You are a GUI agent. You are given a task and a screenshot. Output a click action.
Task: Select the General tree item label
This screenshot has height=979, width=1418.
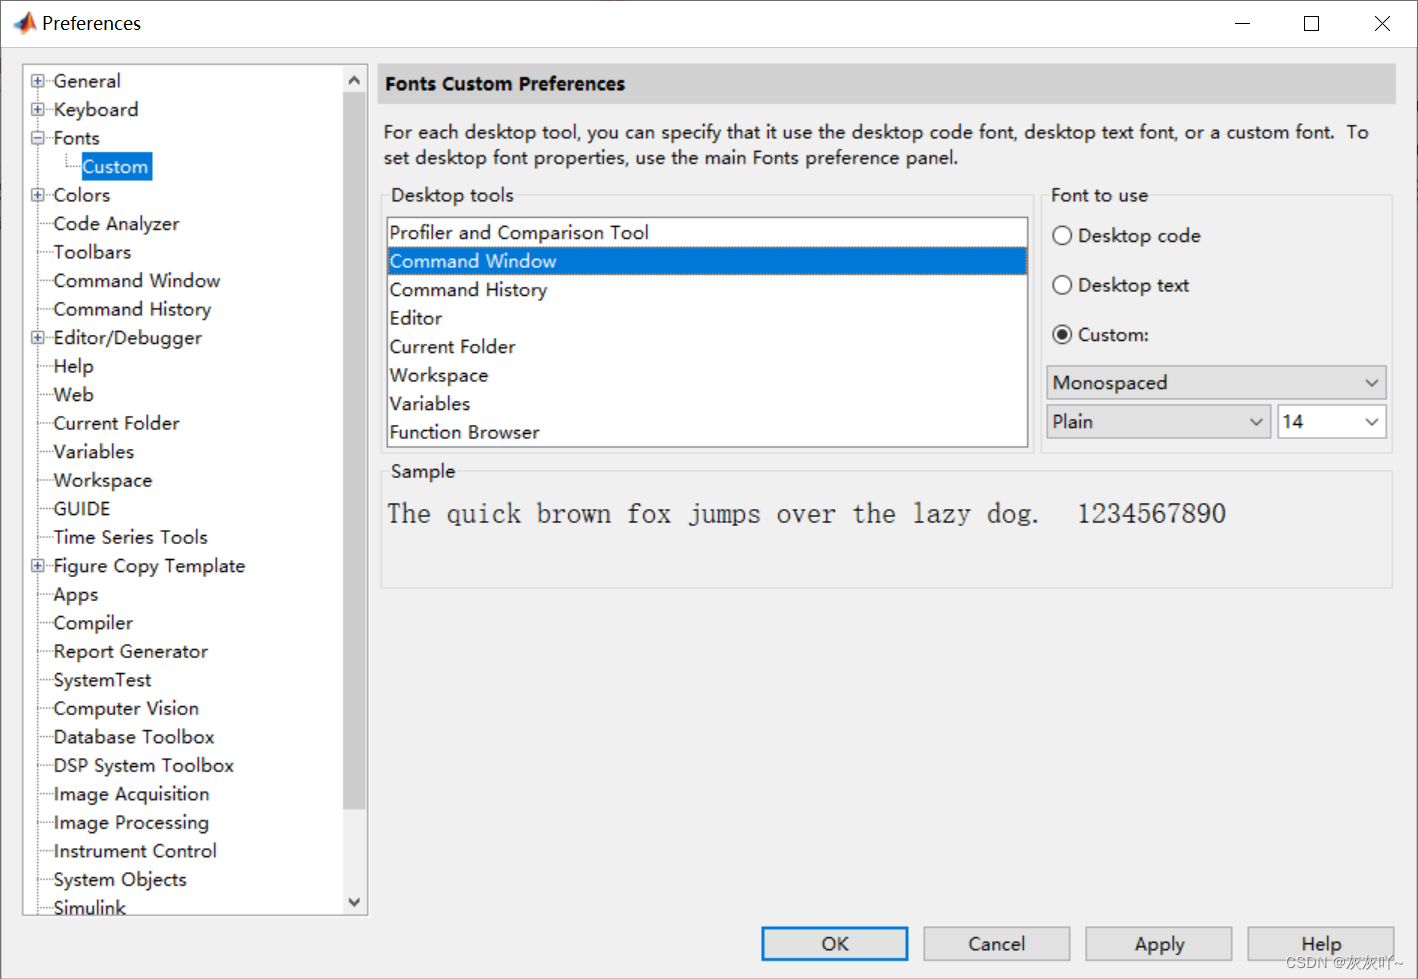87,81
